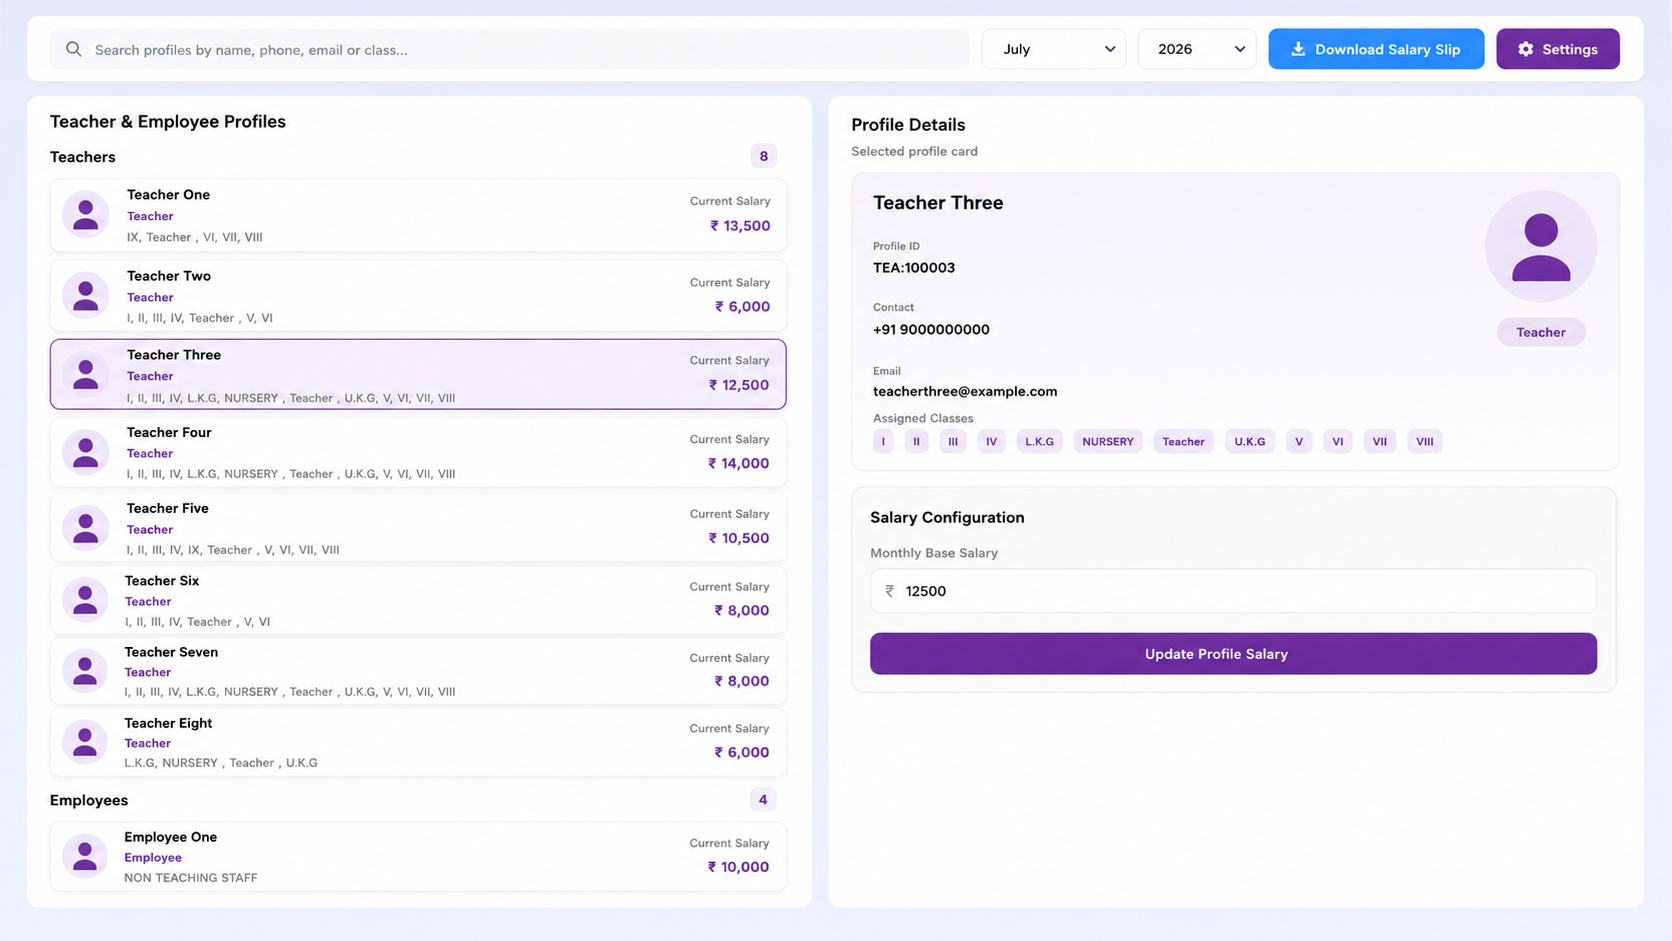Select the Employee One profile card

click(x=418, y=856)
